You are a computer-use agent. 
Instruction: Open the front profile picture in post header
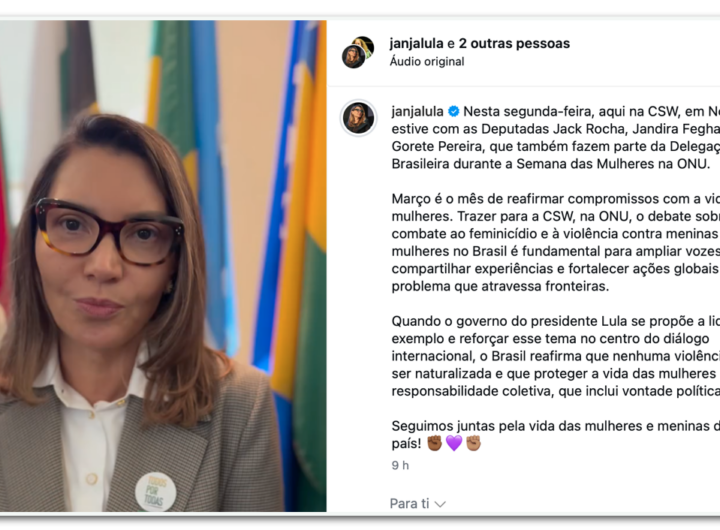(x=353, y=57)
